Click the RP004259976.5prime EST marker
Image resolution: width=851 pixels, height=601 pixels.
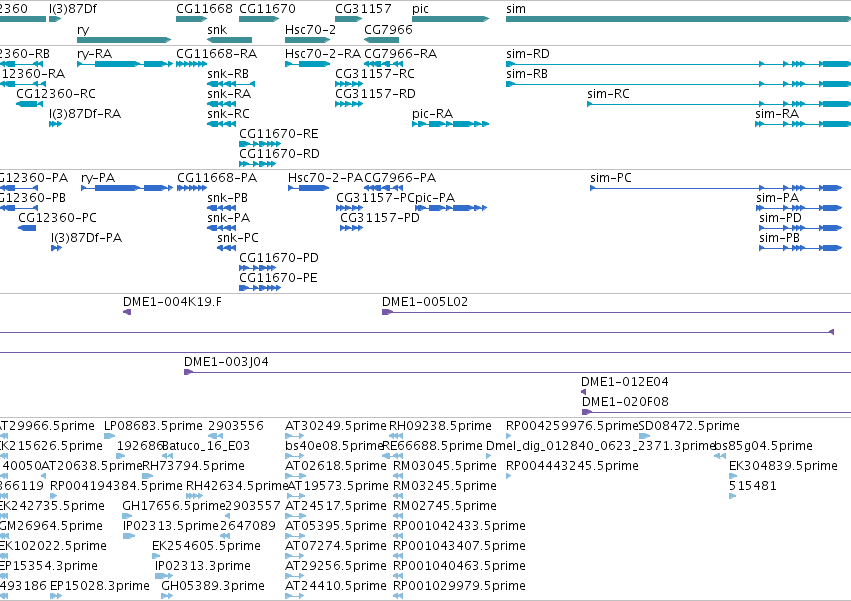[509, 436]
